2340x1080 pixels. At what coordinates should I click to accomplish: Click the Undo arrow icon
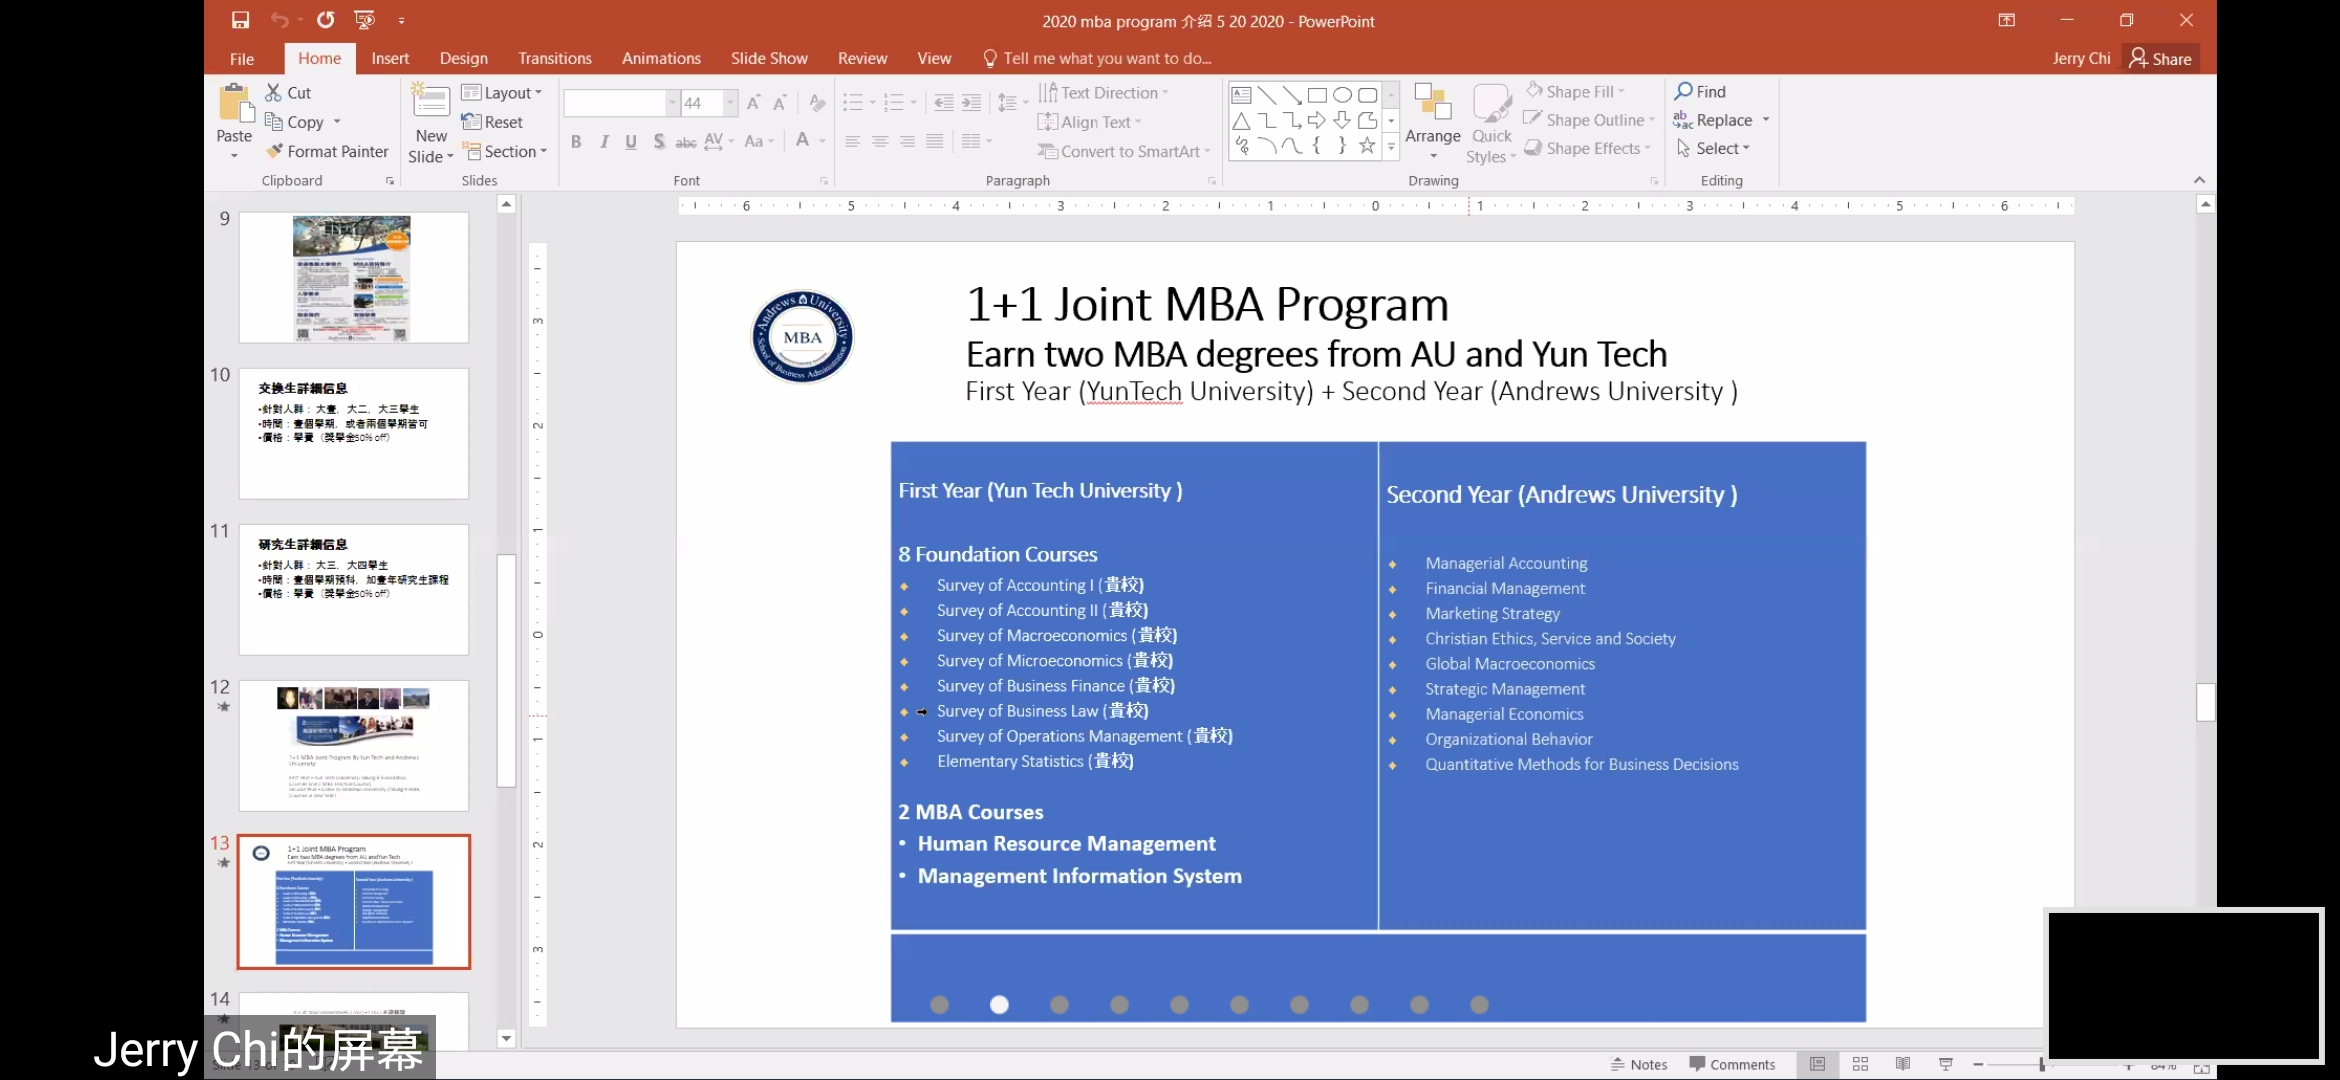279,20
